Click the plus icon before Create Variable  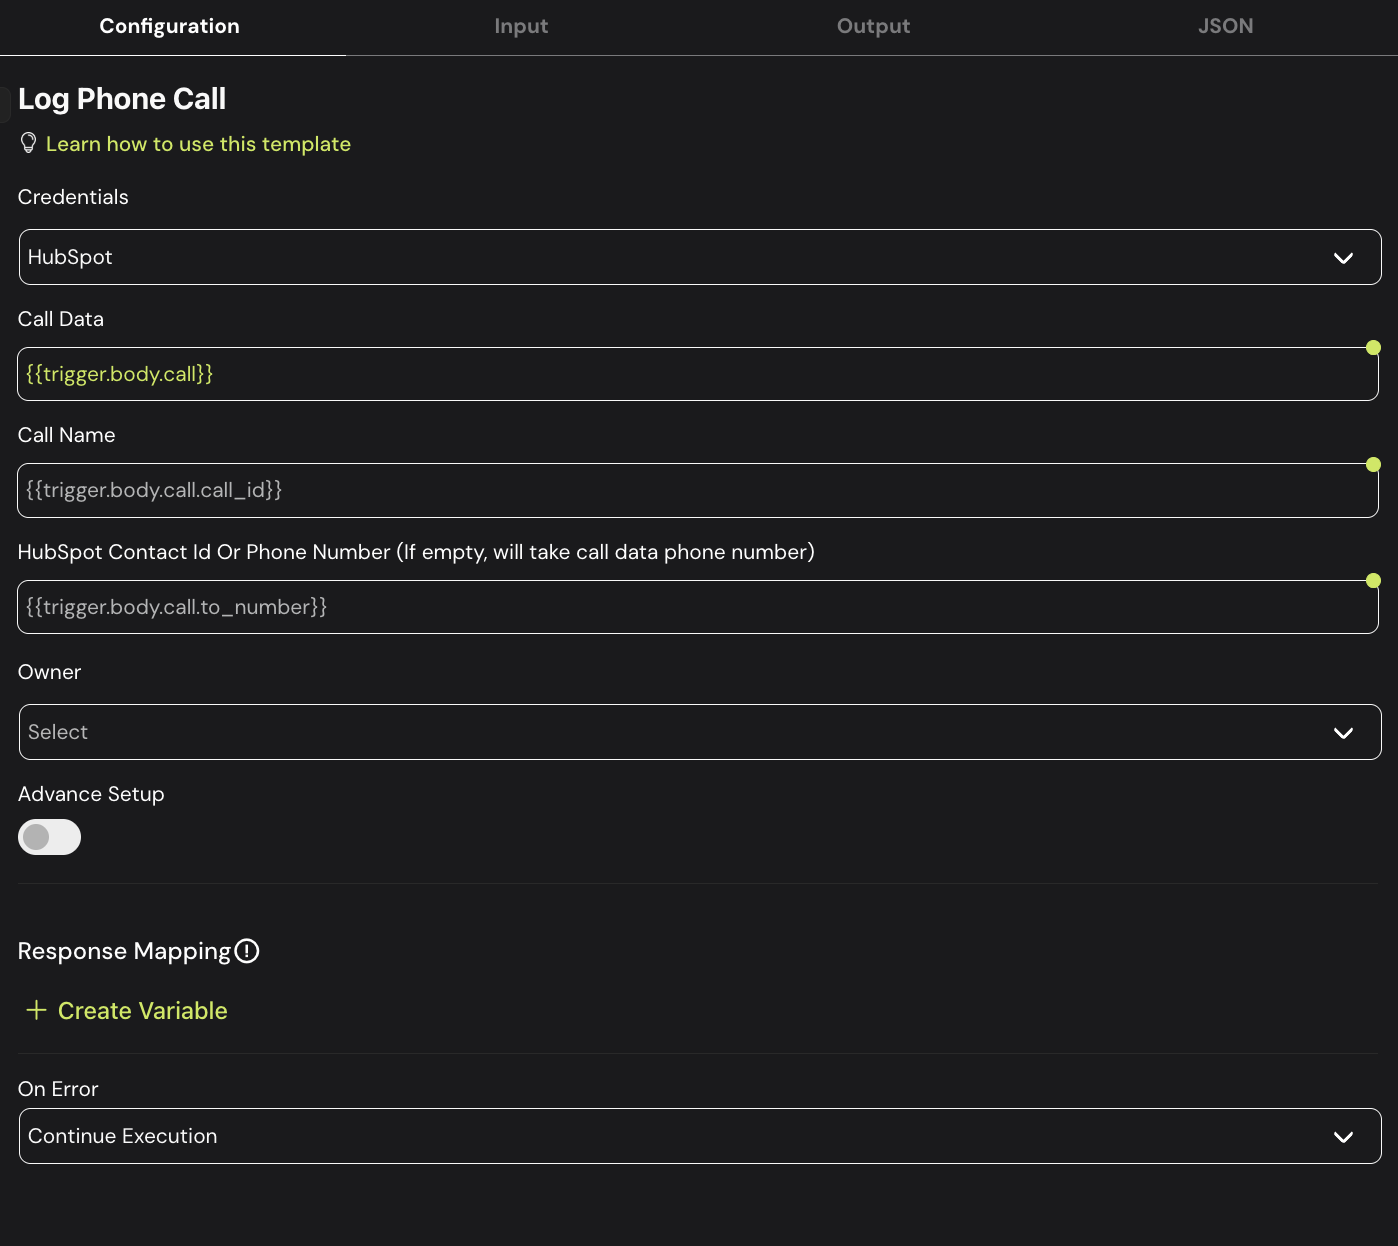point(37,1010)
